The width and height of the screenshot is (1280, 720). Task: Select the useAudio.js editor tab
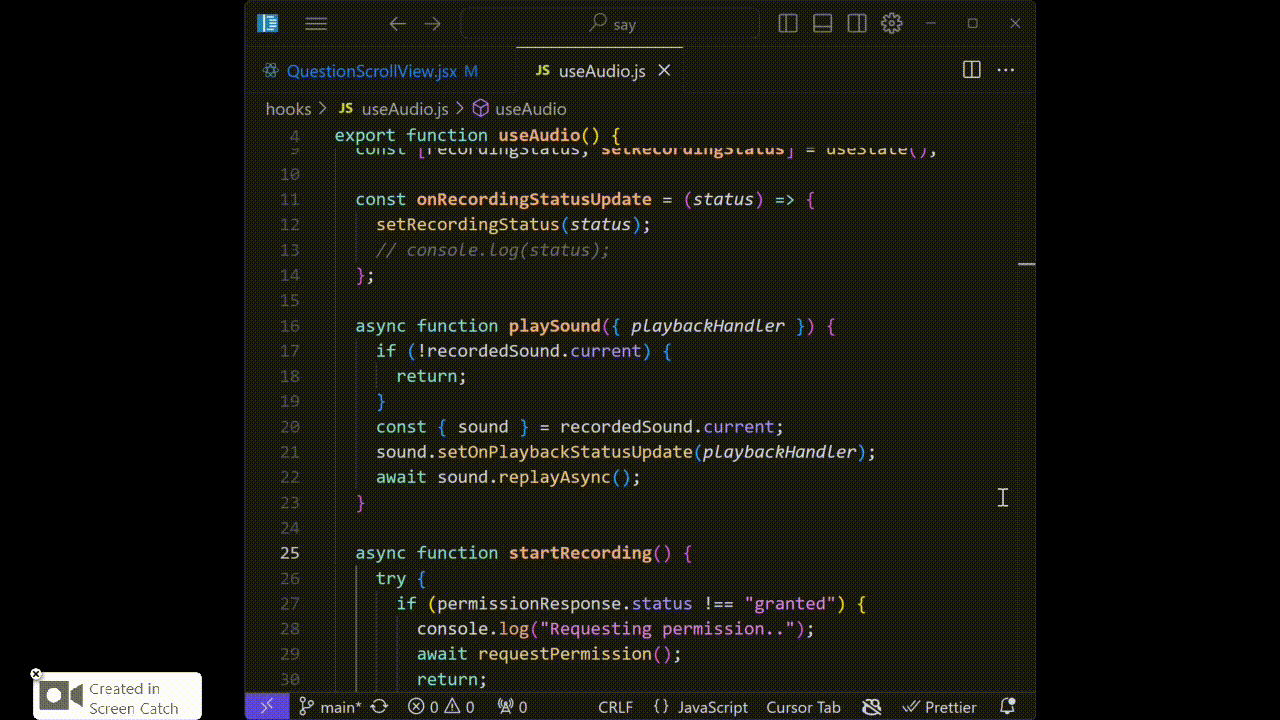point(602,71)
